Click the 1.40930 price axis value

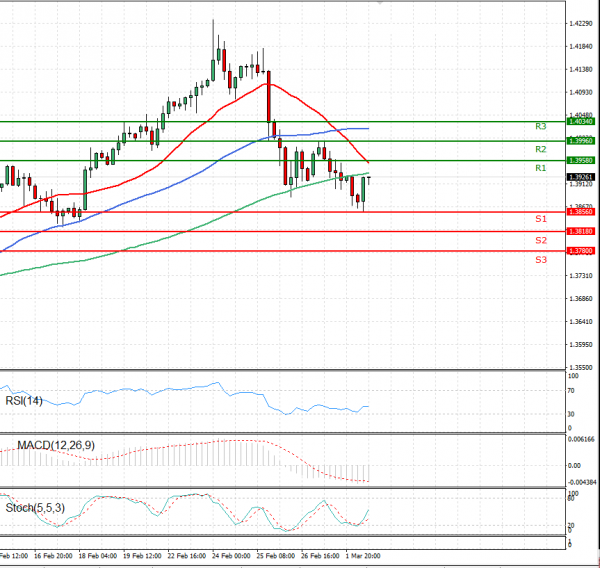(x=581, y=93)
